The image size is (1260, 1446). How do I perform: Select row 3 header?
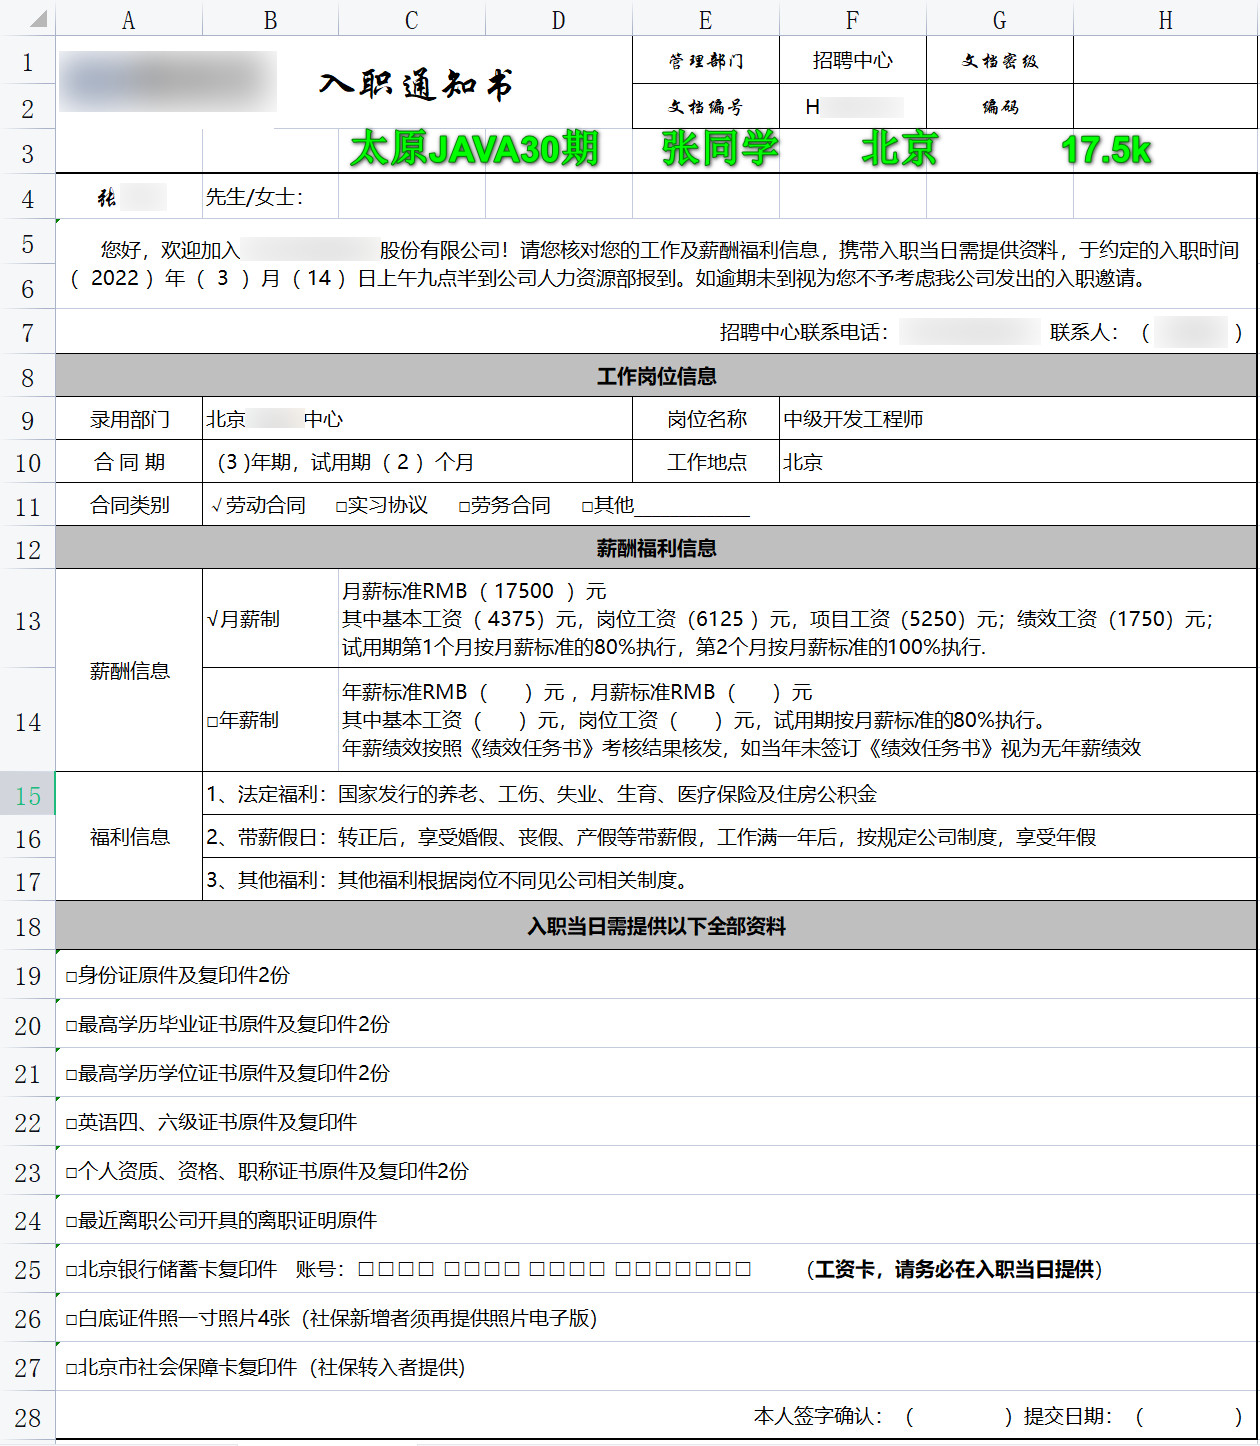point(27,154)
